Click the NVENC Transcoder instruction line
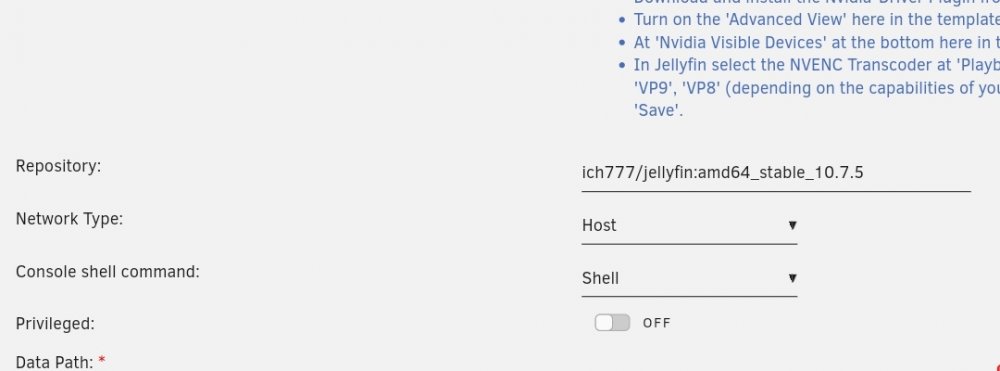The image size is (1000, 371). point(816,65)
